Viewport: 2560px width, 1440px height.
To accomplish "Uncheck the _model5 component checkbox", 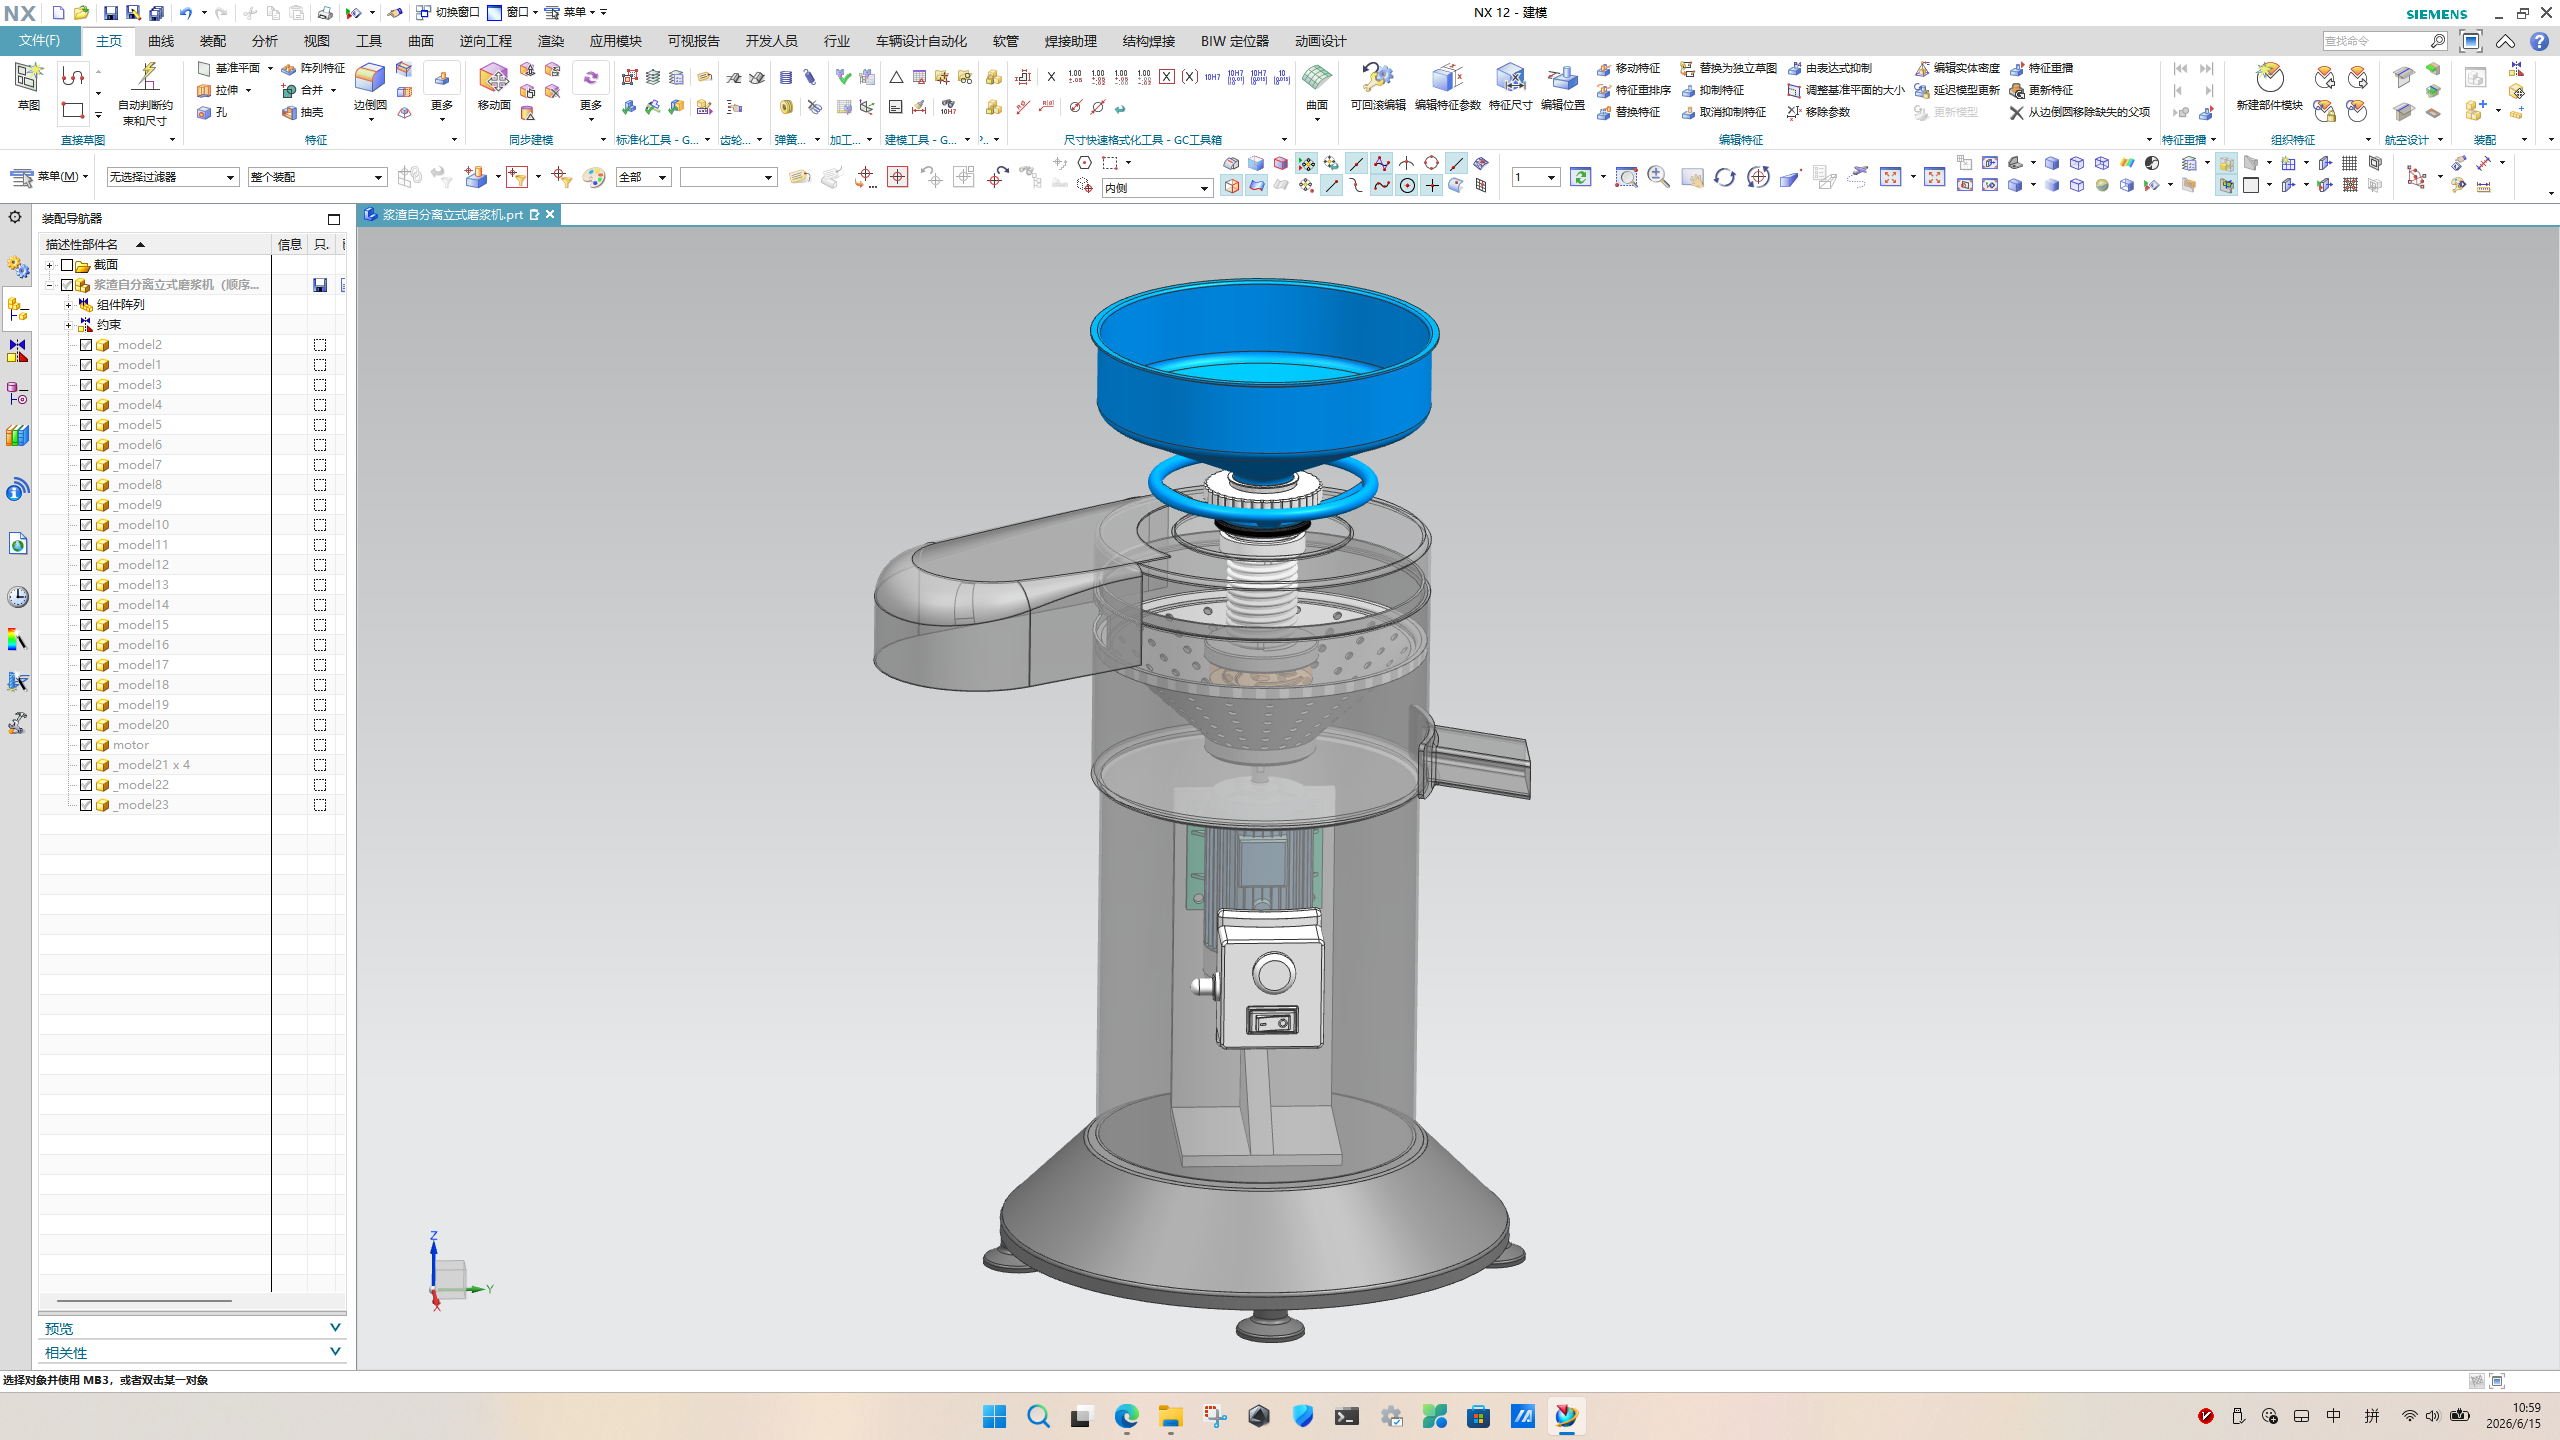I will (x=86, y=425).
